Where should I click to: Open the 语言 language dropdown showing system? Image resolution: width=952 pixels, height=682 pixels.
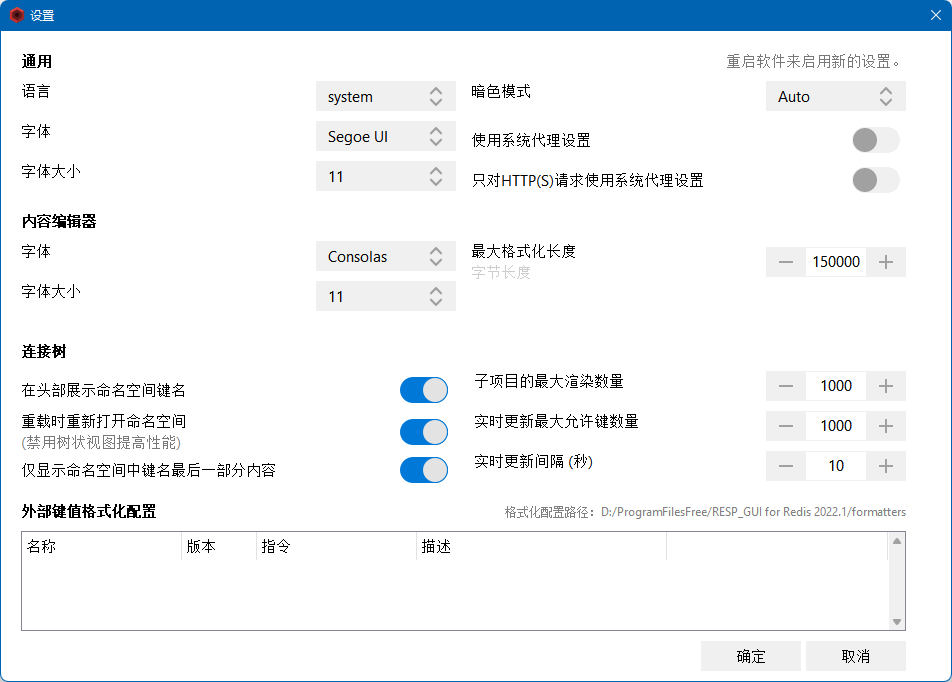[x=386, y=96]
